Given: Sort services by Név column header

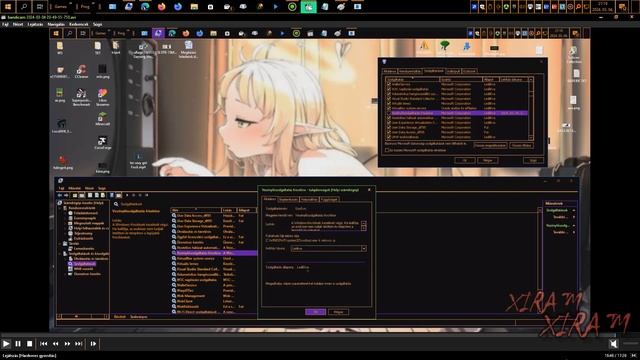Looking at the screenshot, I should point(196,210).
